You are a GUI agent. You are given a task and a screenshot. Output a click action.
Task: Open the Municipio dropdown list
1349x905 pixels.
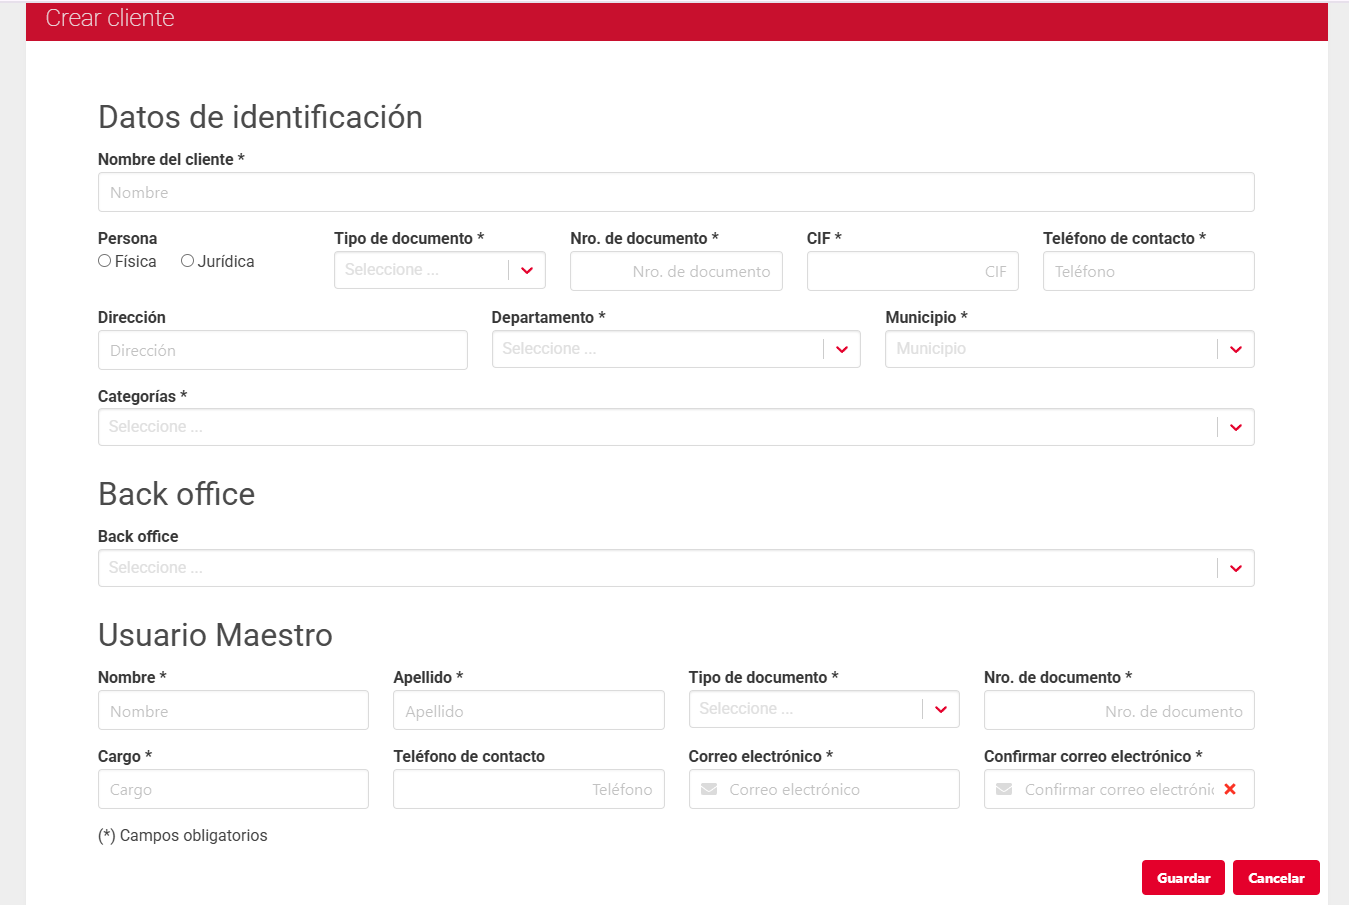click(1235, 349)
